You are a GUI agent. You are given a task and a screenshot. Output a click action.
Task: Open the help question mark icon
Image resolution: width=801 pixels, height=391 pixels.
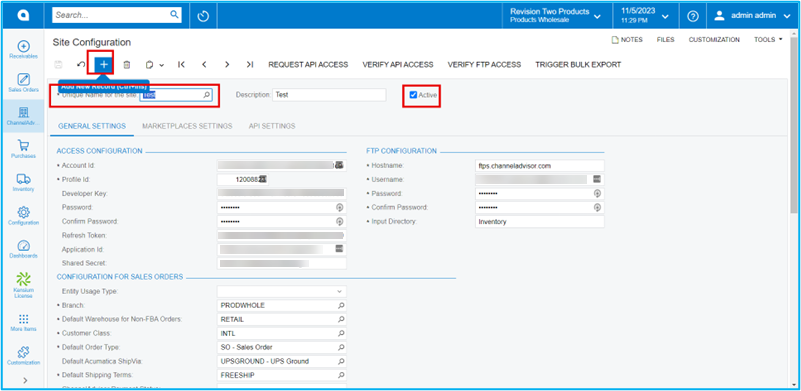click(x=692, y=16)
